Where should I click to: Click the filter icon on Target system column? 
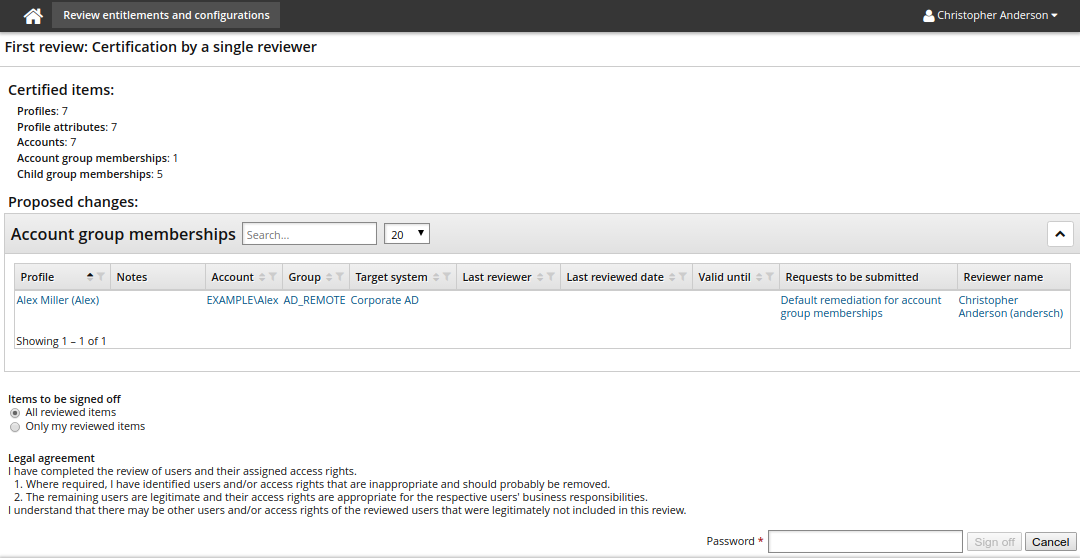pyautogui.click(x=446, y=277)
